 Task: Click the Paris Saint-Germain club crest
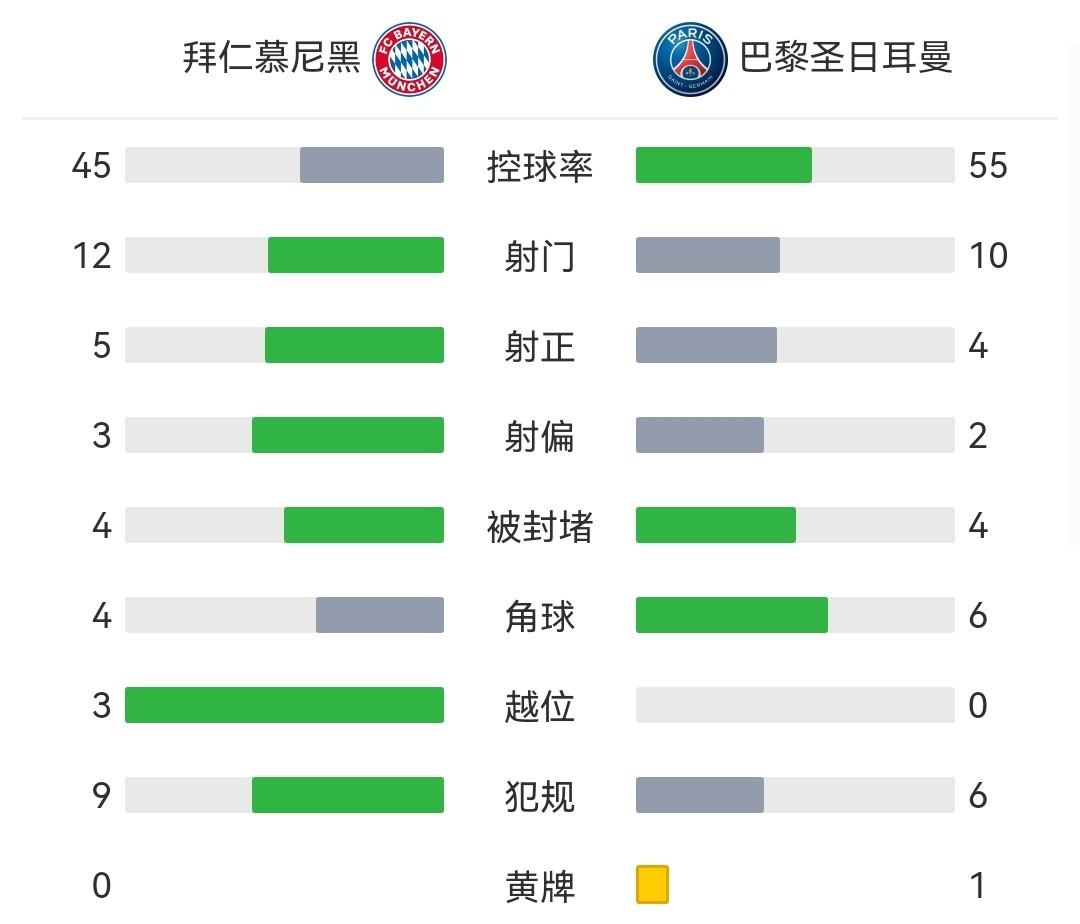click(x=690, y=59)
